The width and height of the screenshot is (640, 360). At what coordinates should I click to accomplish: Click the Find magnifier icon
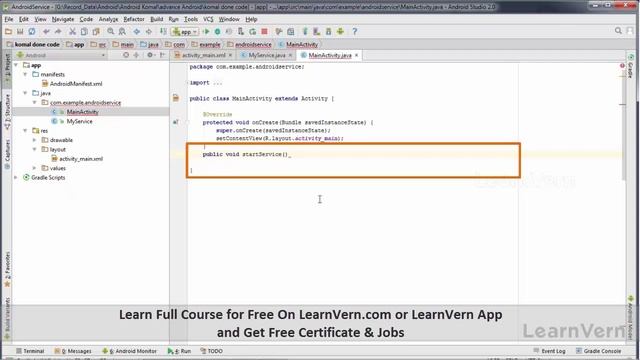click(111, 31)
